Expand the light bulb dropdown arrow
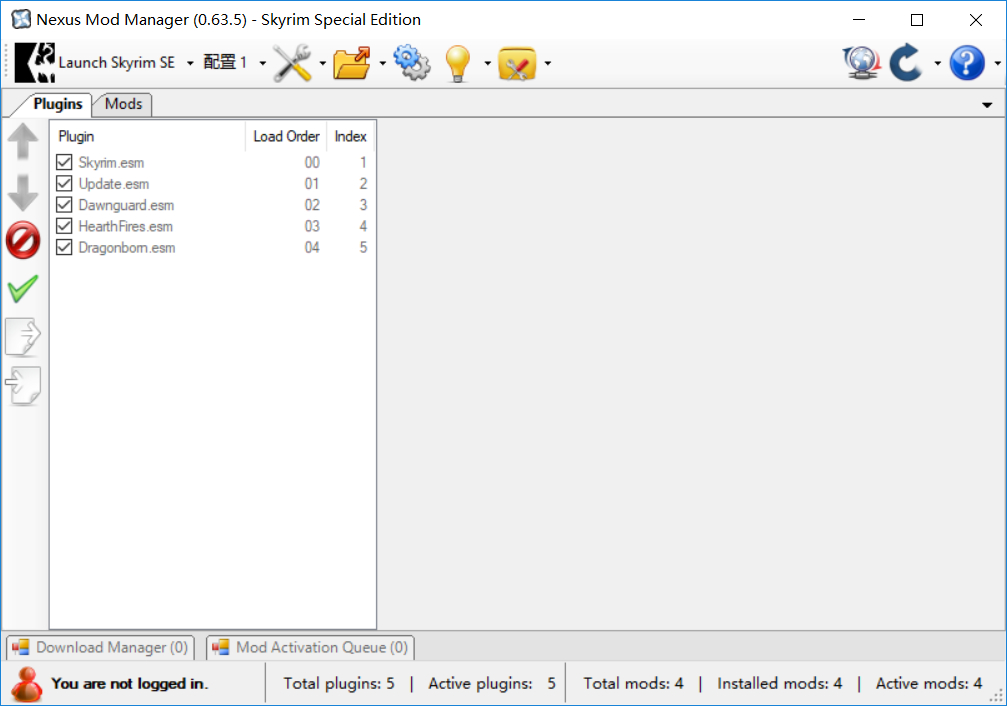The height and width of the screenshot is (706, 1007). click(487, 63)
